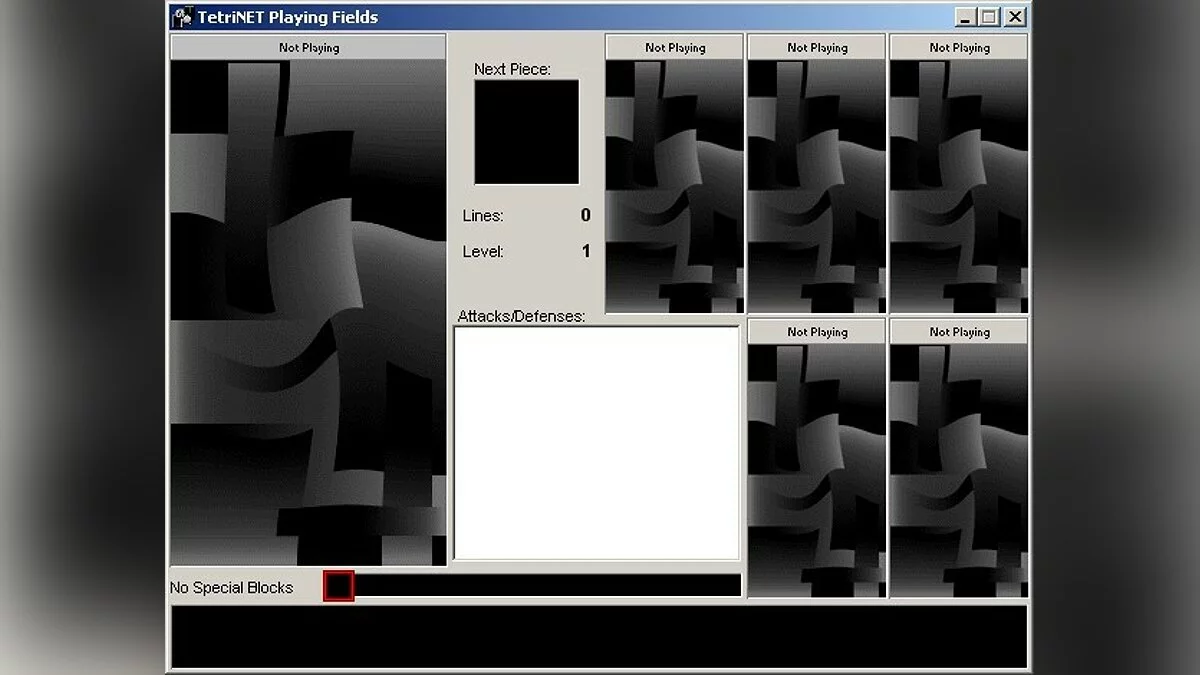Click the No Special Blocks label
The width and height of the screenshot is (1200, 675).
pos(231,587)
